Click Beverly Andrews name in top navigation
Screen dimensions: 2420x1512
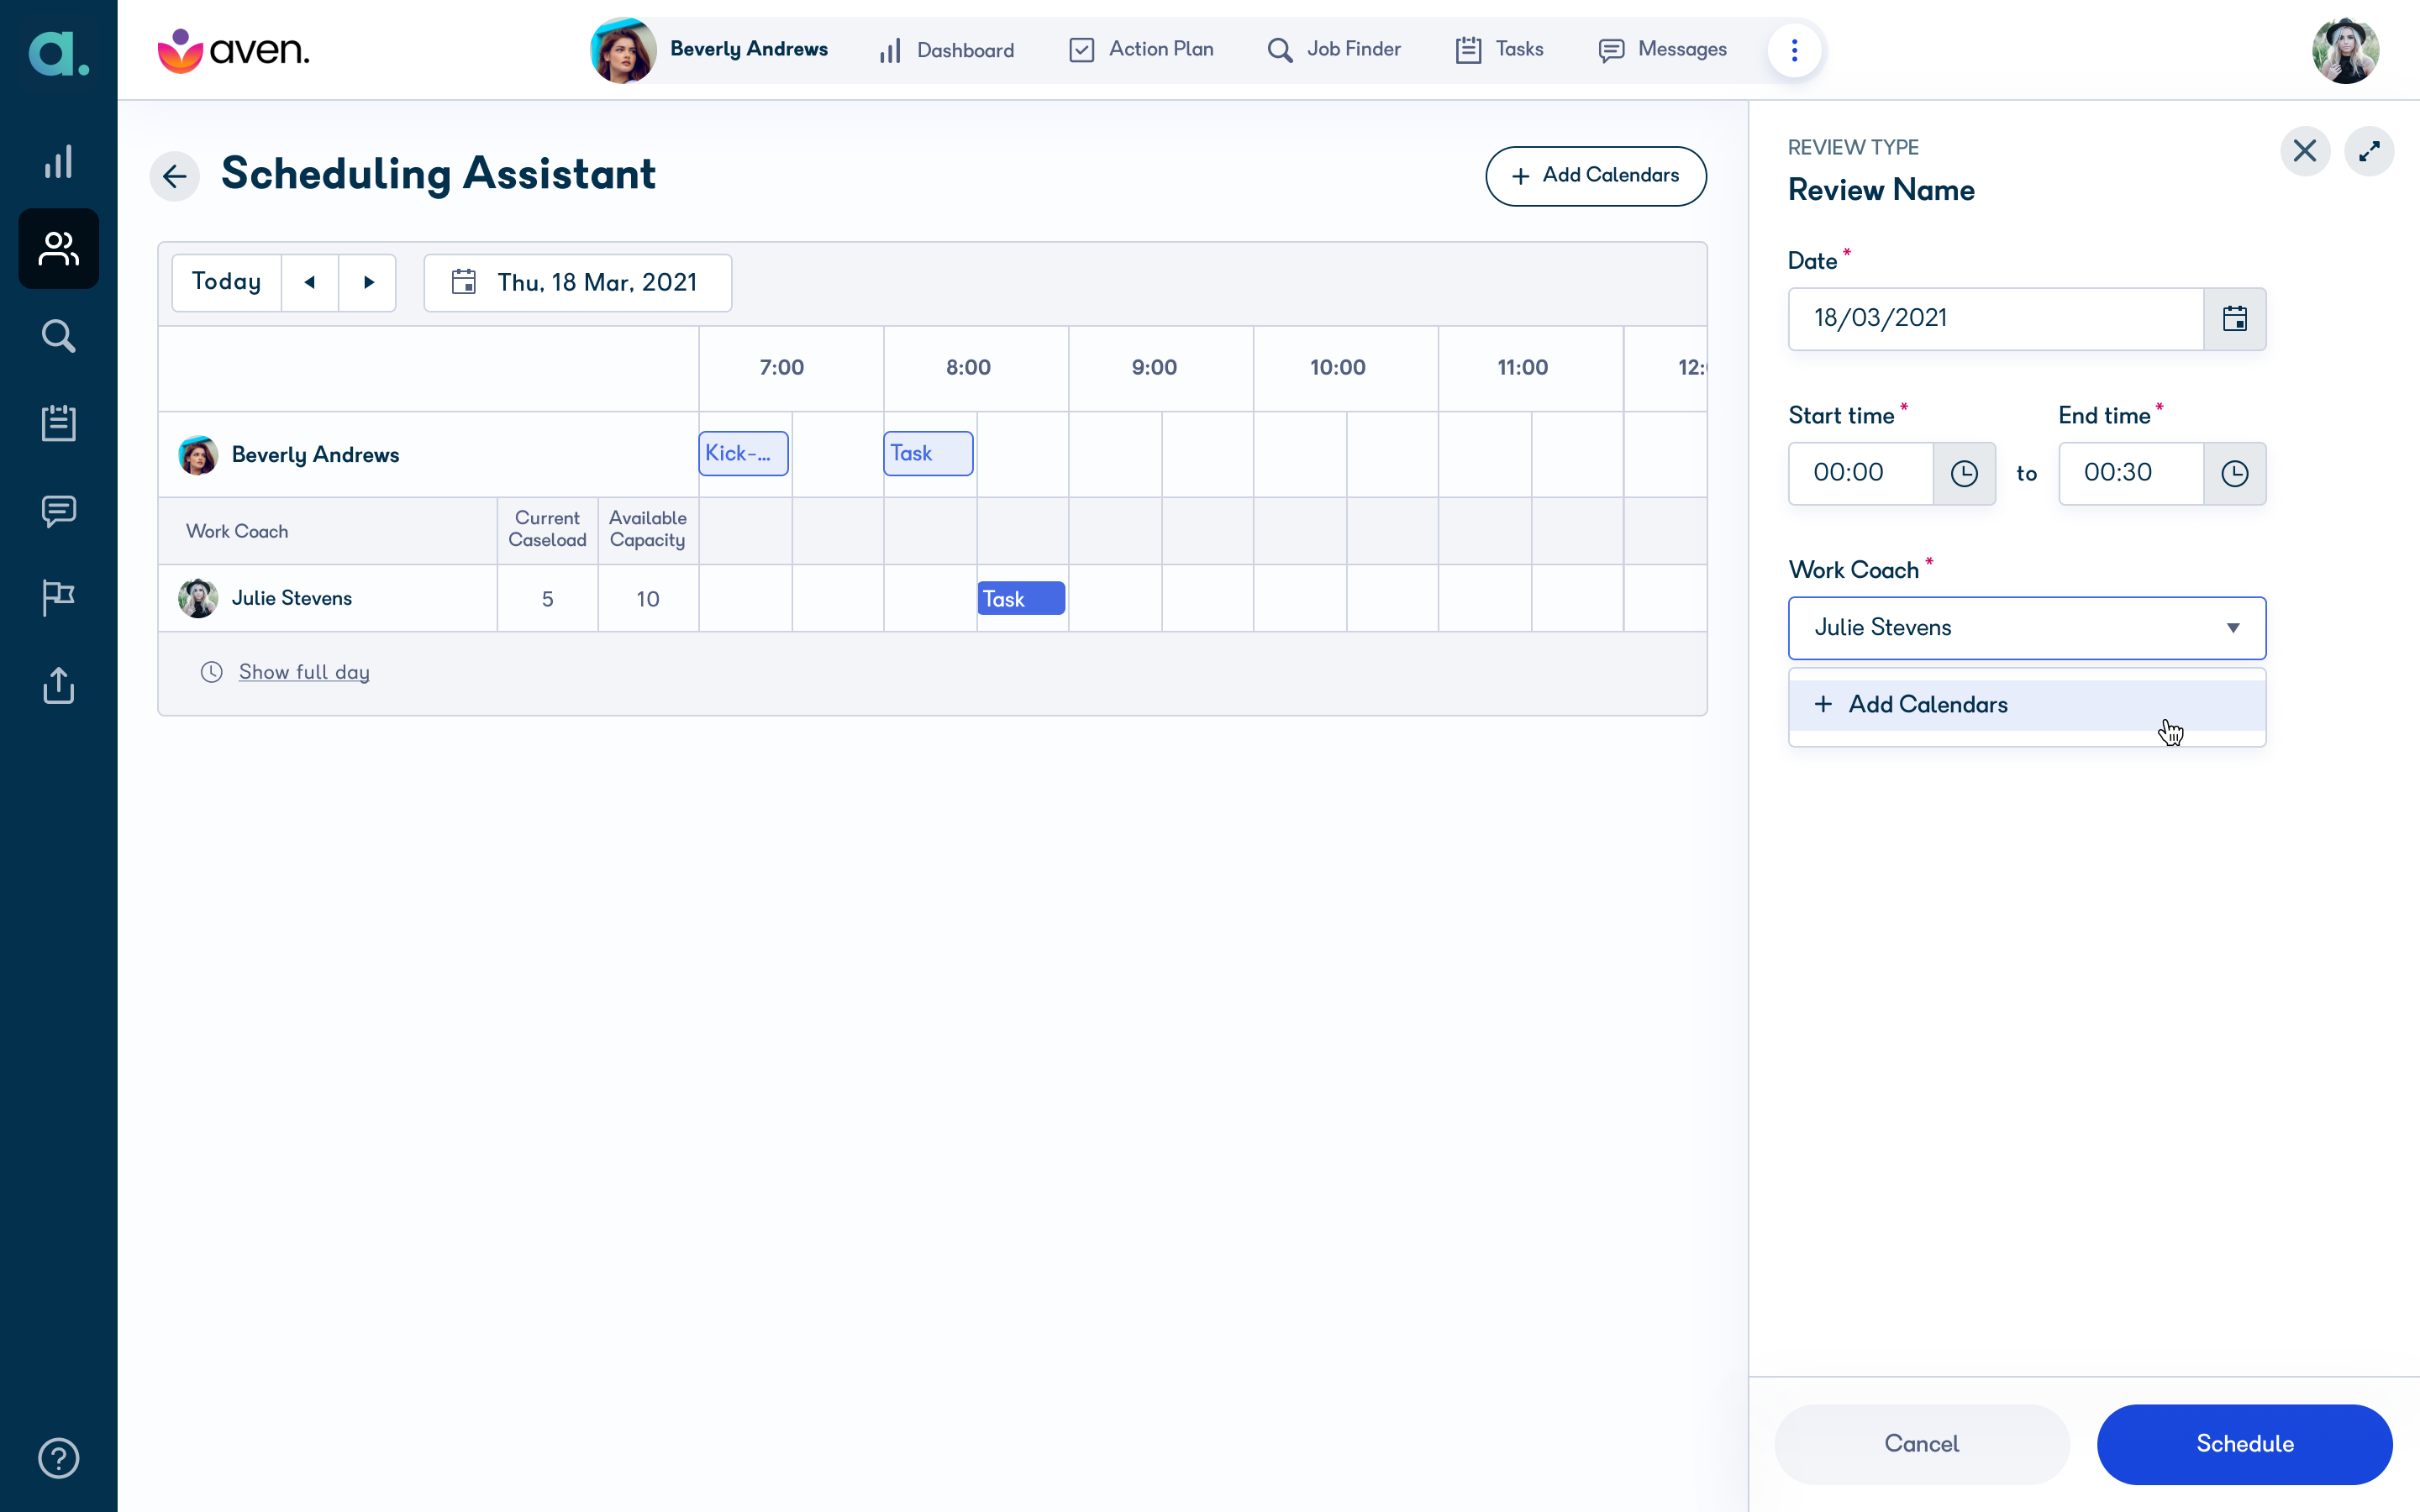pyautogui.click(x=749, y=49)
